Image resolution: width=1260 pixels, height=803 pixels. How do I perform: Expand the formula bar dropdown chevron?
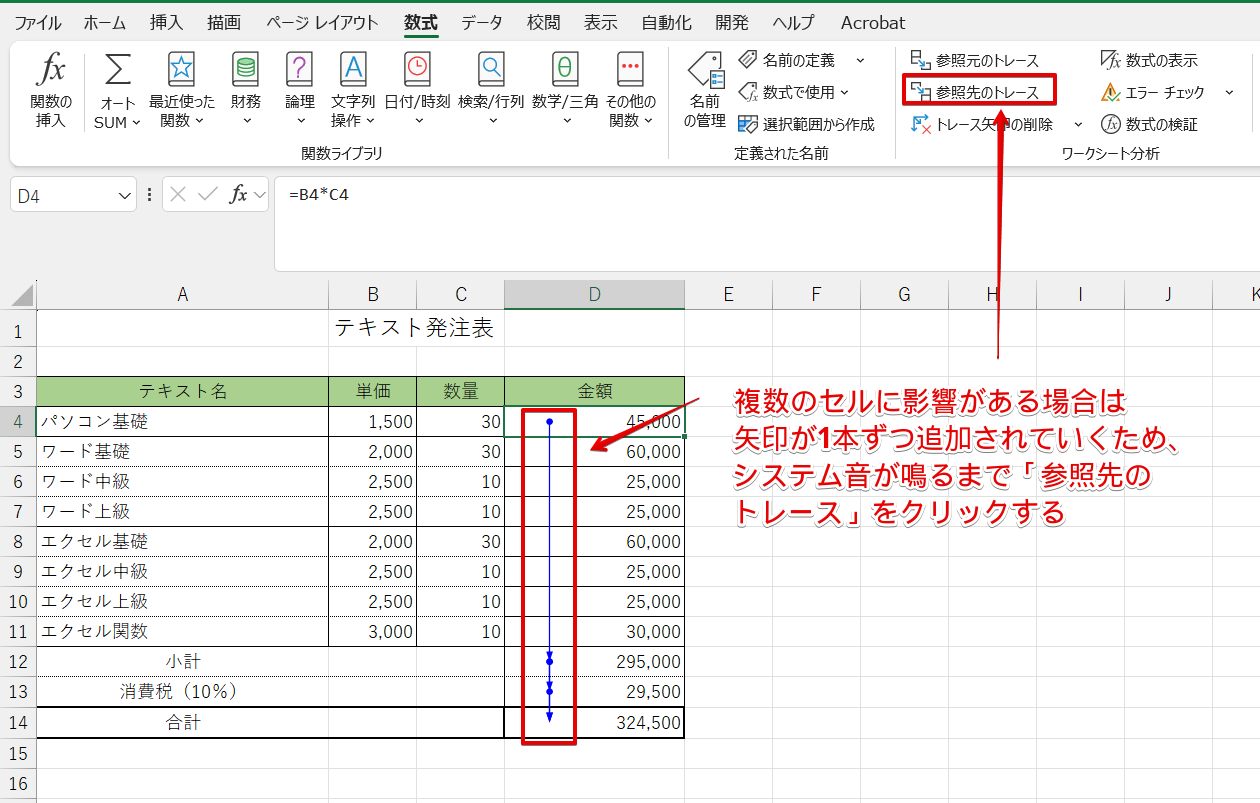(x=260, y=195)
